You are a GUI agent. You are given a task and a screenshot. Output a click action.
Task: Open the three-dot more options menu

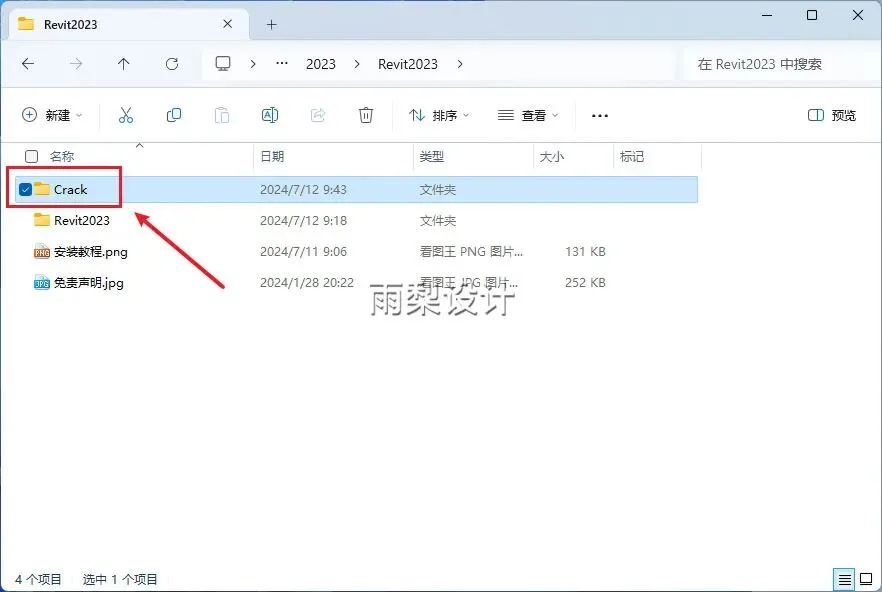pyautogui.click(x=600, y=116)
